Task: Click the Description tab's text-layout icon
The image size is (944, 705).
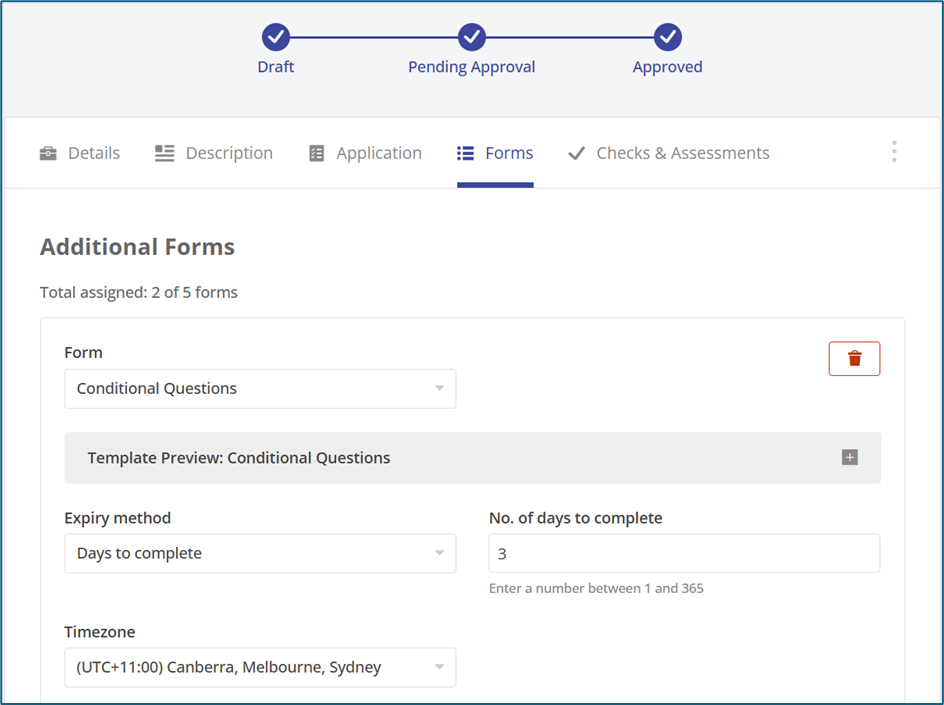Action: point(165,154)
